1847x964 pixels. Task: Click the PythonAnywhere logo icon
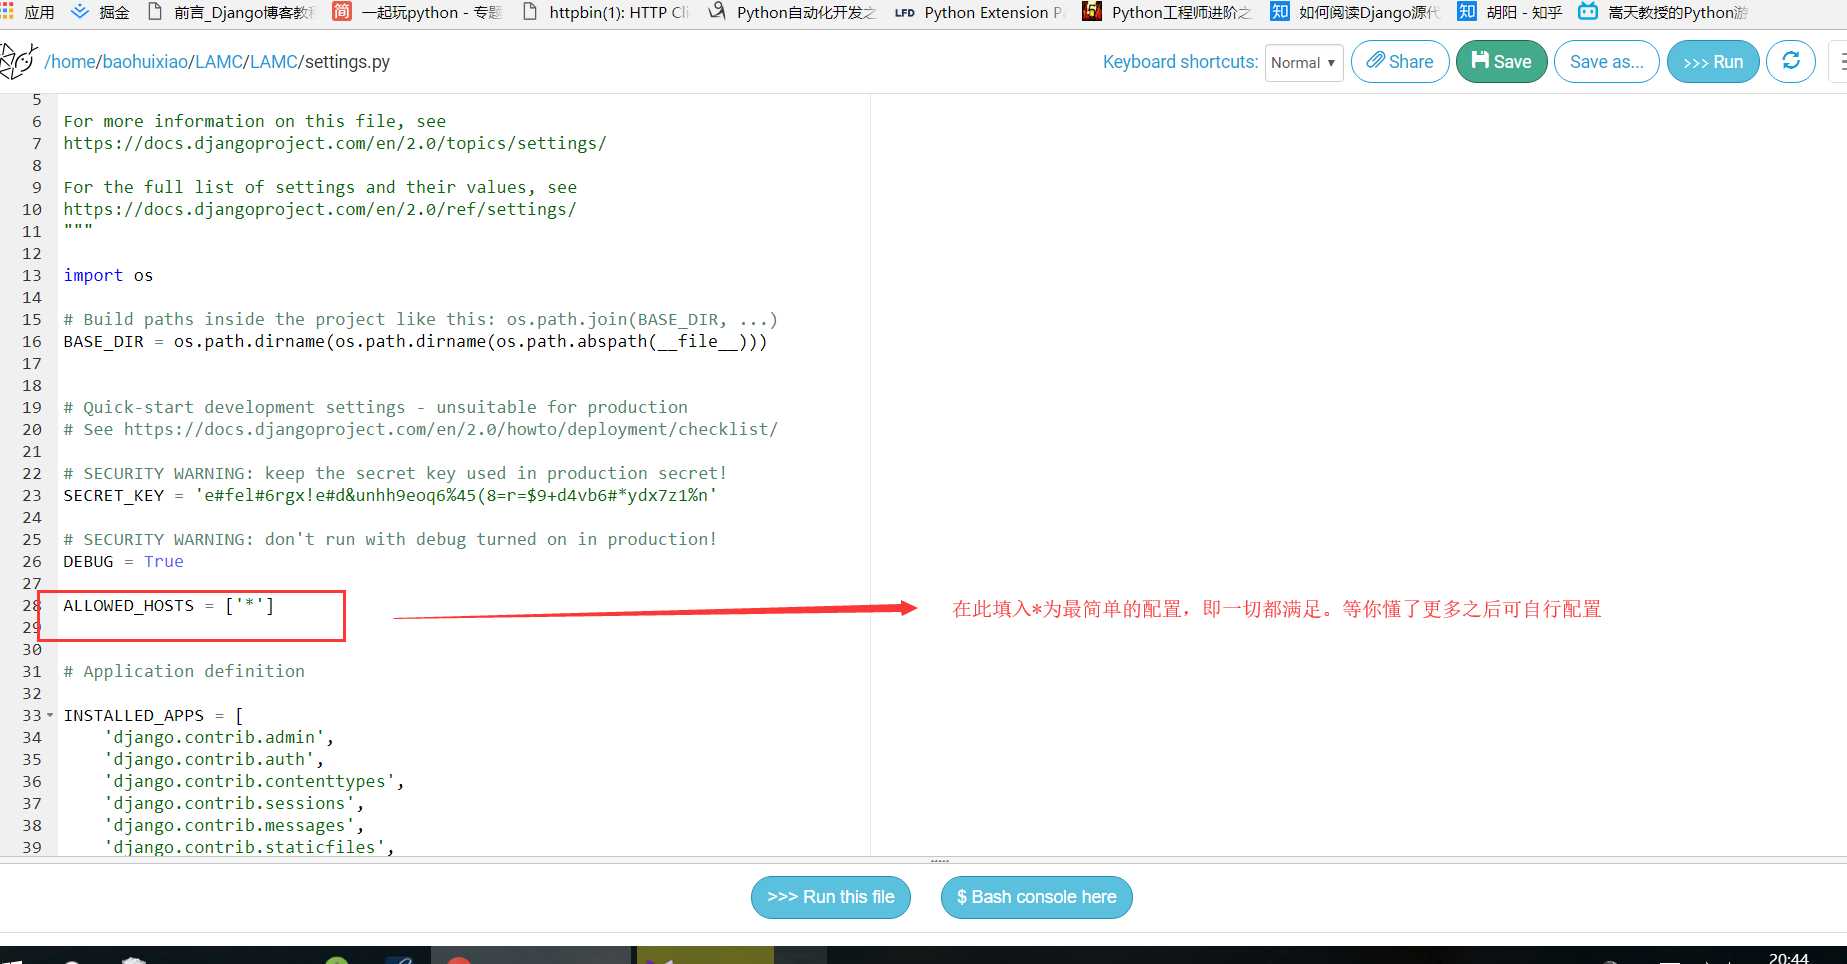coord(18,61)
